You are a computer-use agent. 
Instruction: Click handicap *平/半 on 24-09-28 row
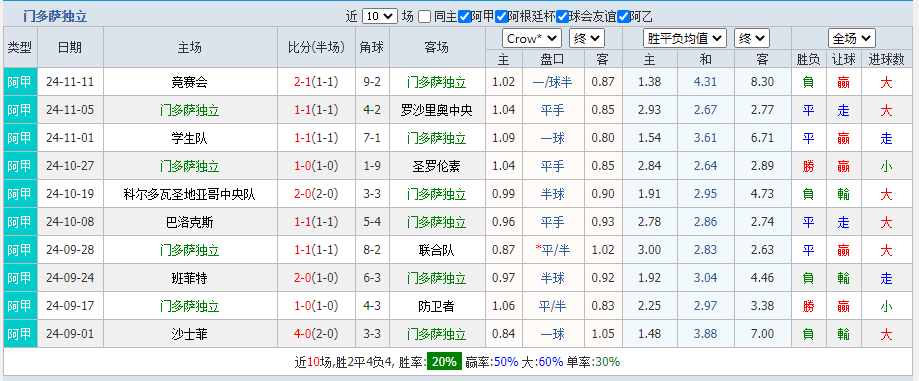pyautogui.click(x=553, y=250)
